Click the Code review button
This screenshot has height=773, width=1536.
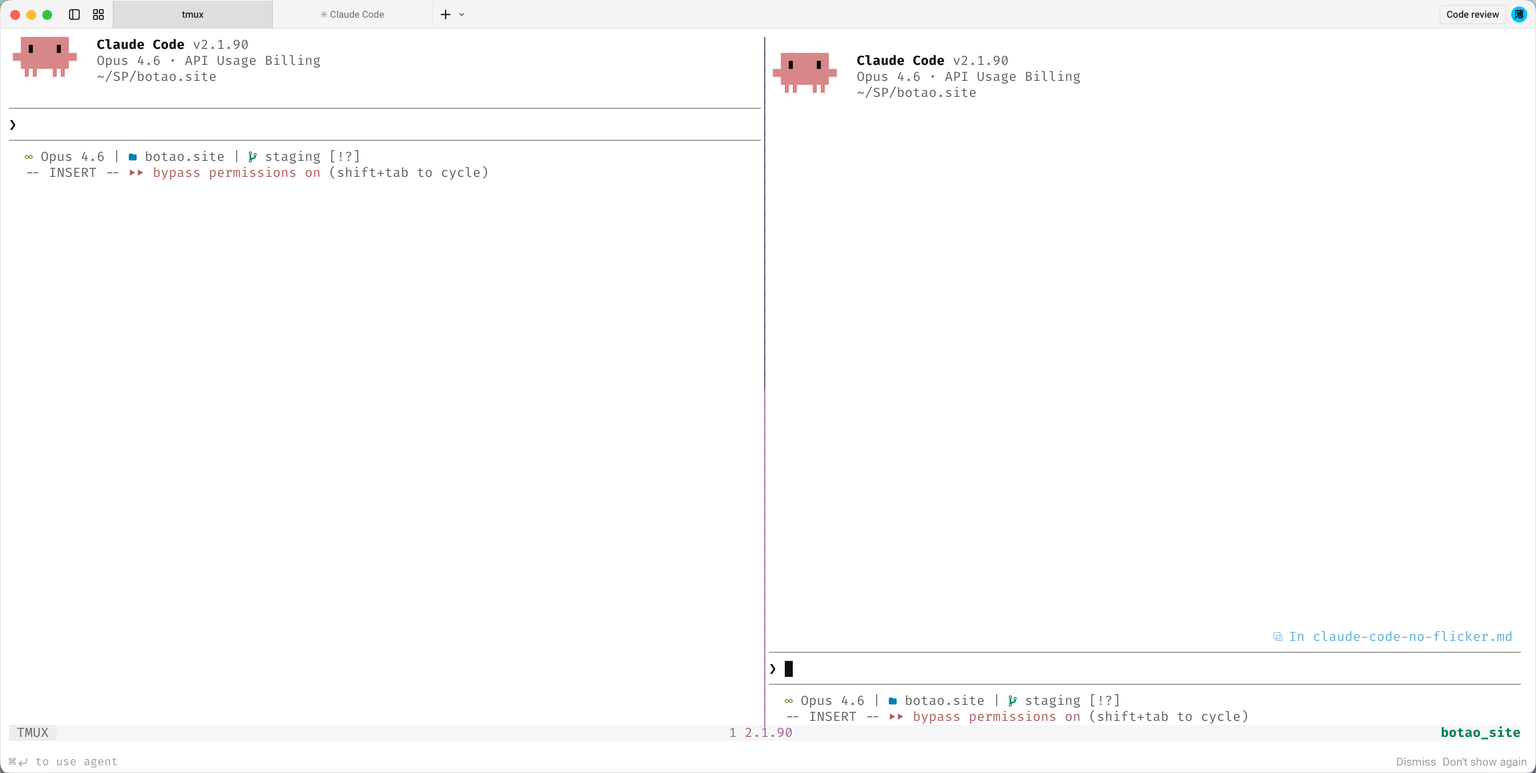coord(1472,14)
